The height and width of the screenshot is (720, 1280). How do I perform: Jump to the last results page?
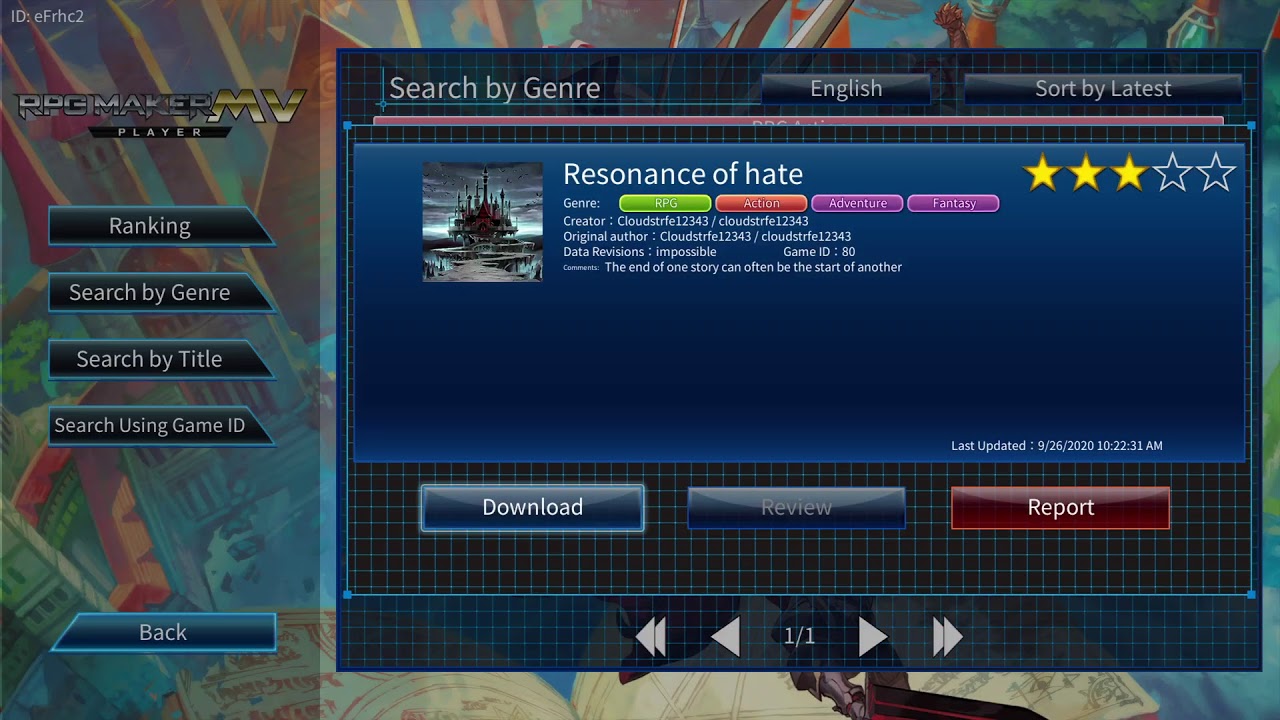coord(947,636)
